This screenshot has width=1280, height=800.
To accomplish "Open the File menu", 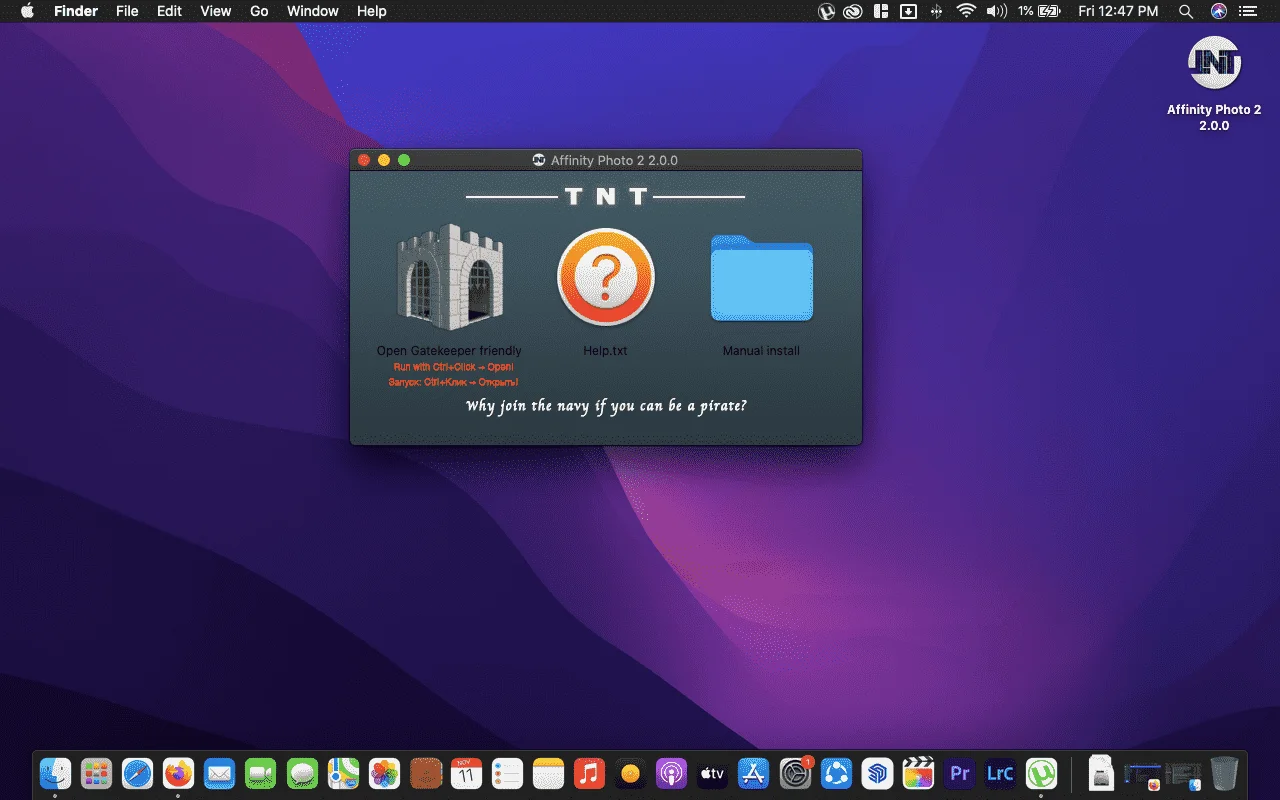I will pos(127,11).
